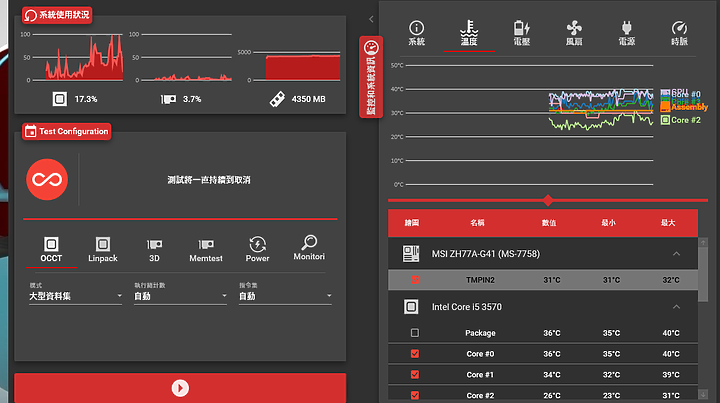Viewport: 720px width, 403px height.
Task: Open the 系統 system info tab
Action: 416,33
